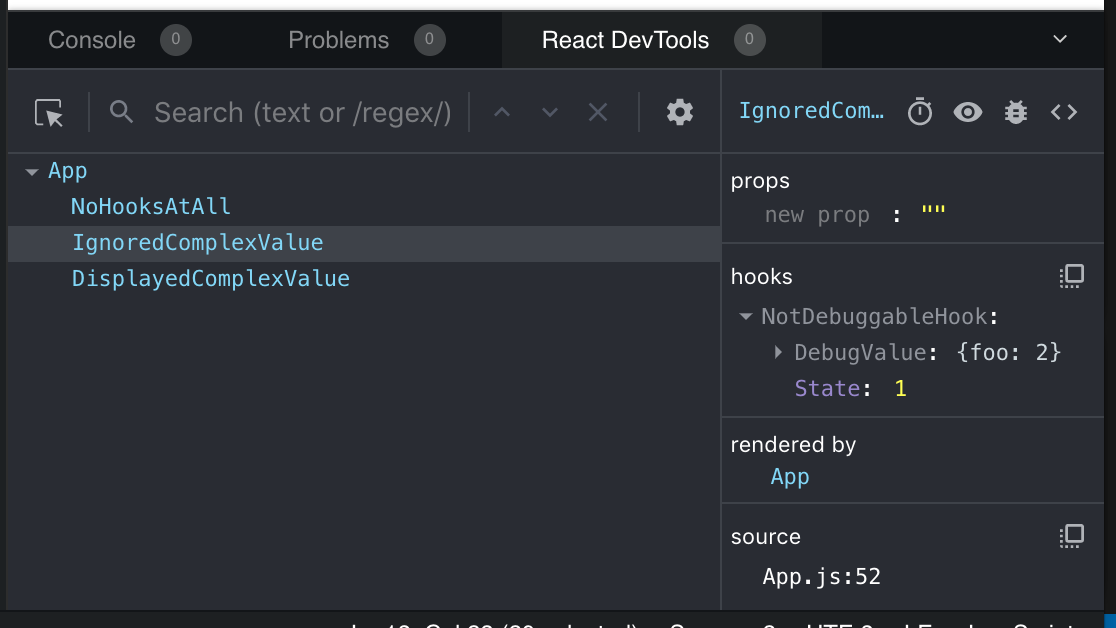Click the search text input field
Viewport: 1116px width, 628px height.
[x=300, y=112]
